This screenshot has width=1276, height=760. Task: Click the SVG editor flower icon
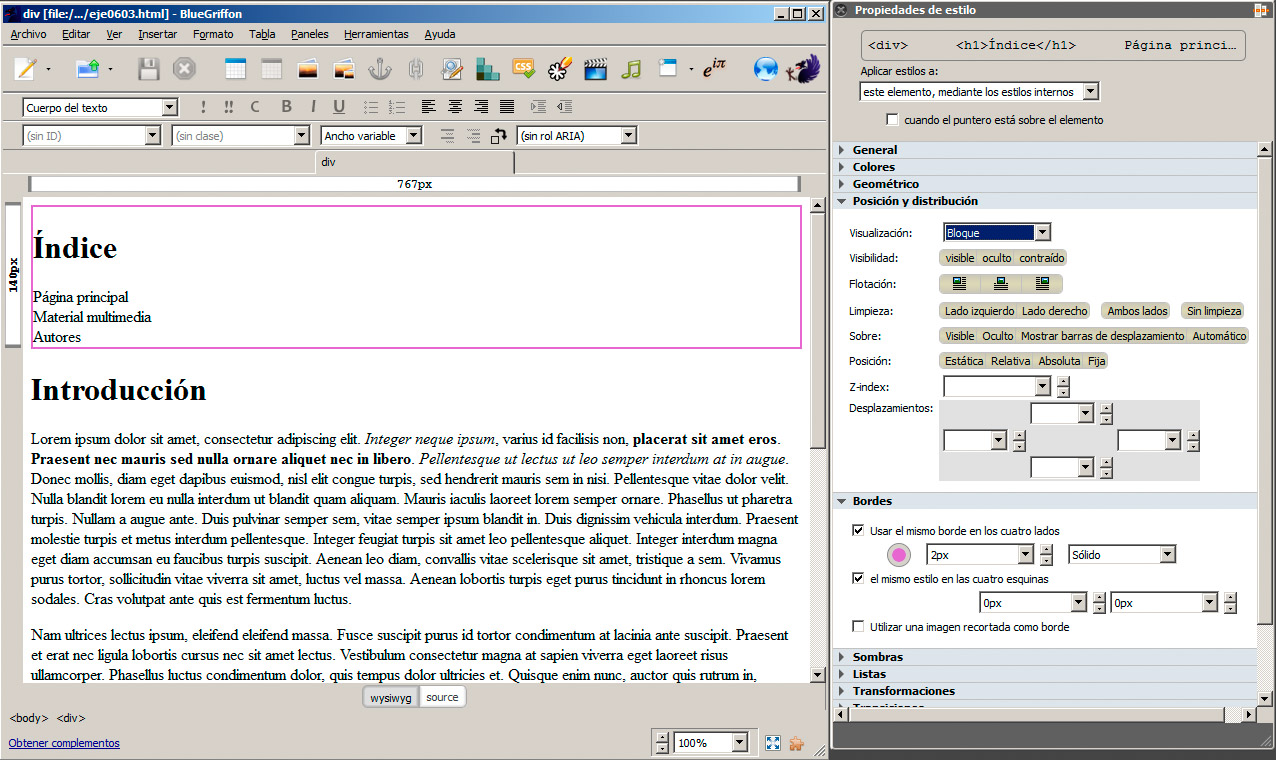click(x=559, y=69)
